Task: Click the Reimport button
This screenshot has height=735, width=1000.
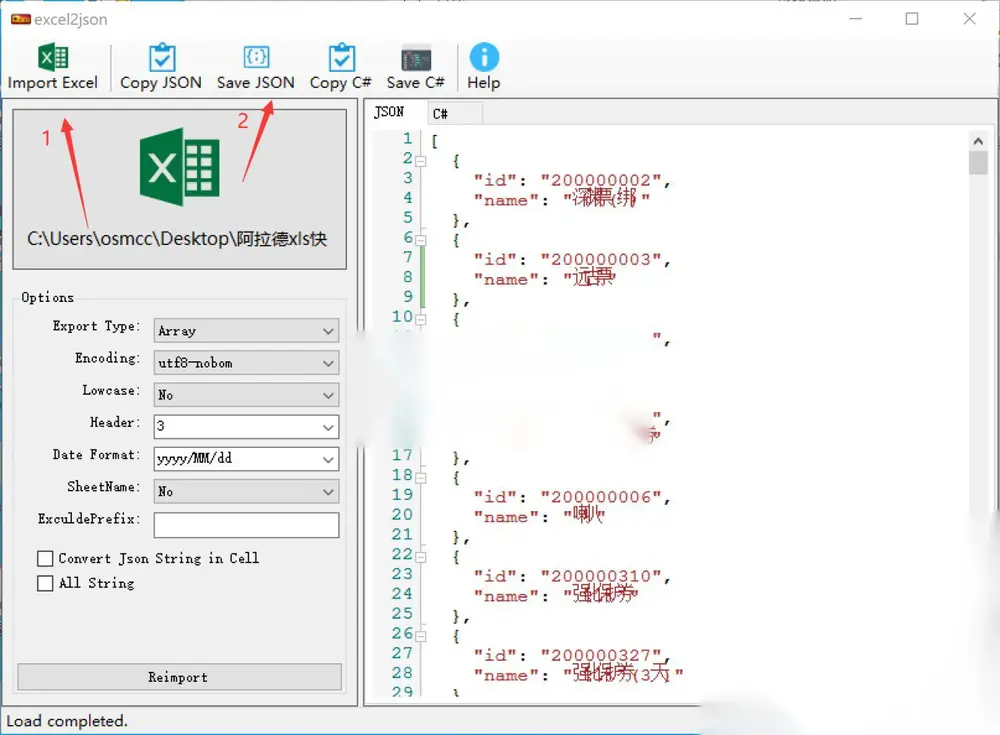Action: click(179, 677)
